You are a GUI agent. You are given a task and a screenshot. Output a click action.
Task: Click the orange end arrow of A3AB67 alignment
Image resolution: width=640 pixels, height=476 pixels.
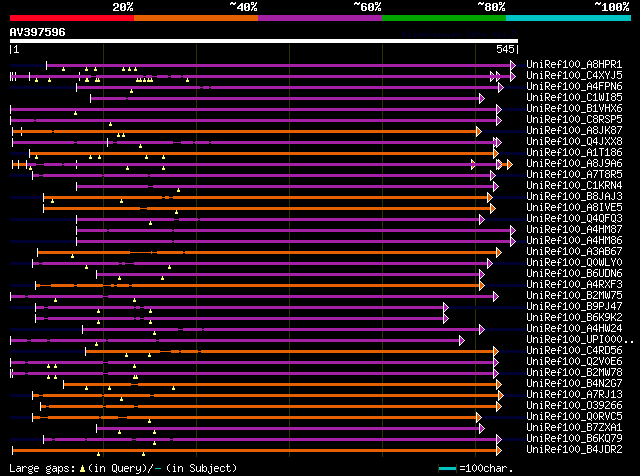(498, 253)
